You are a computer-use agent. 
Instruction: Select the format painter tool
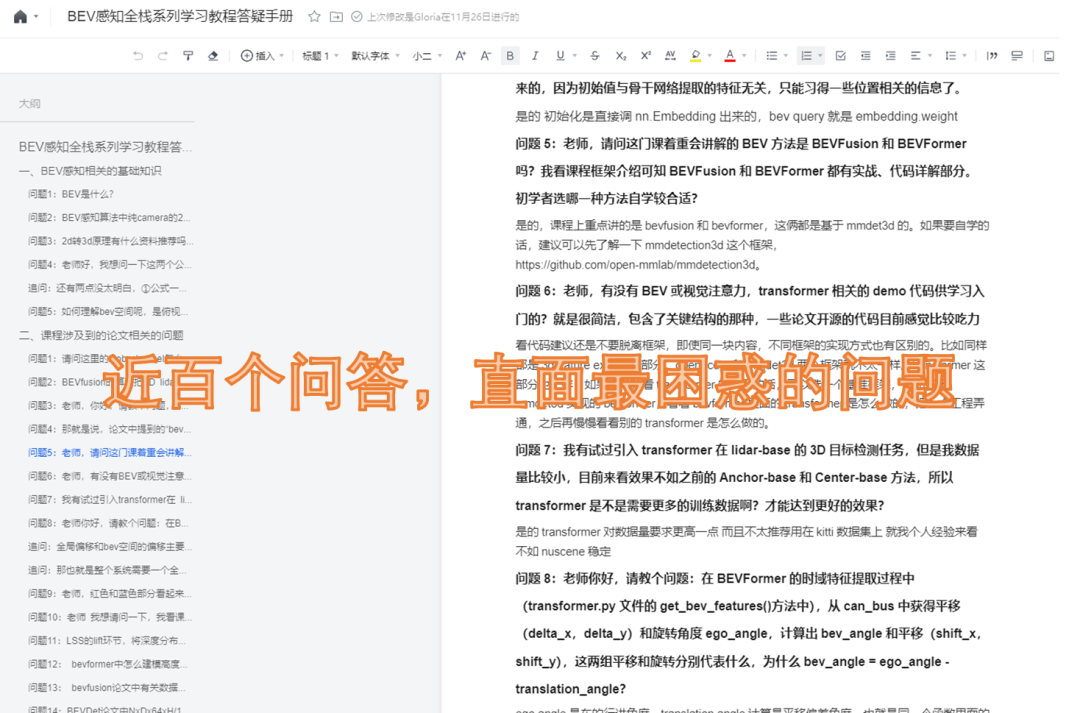pos(187,56)
